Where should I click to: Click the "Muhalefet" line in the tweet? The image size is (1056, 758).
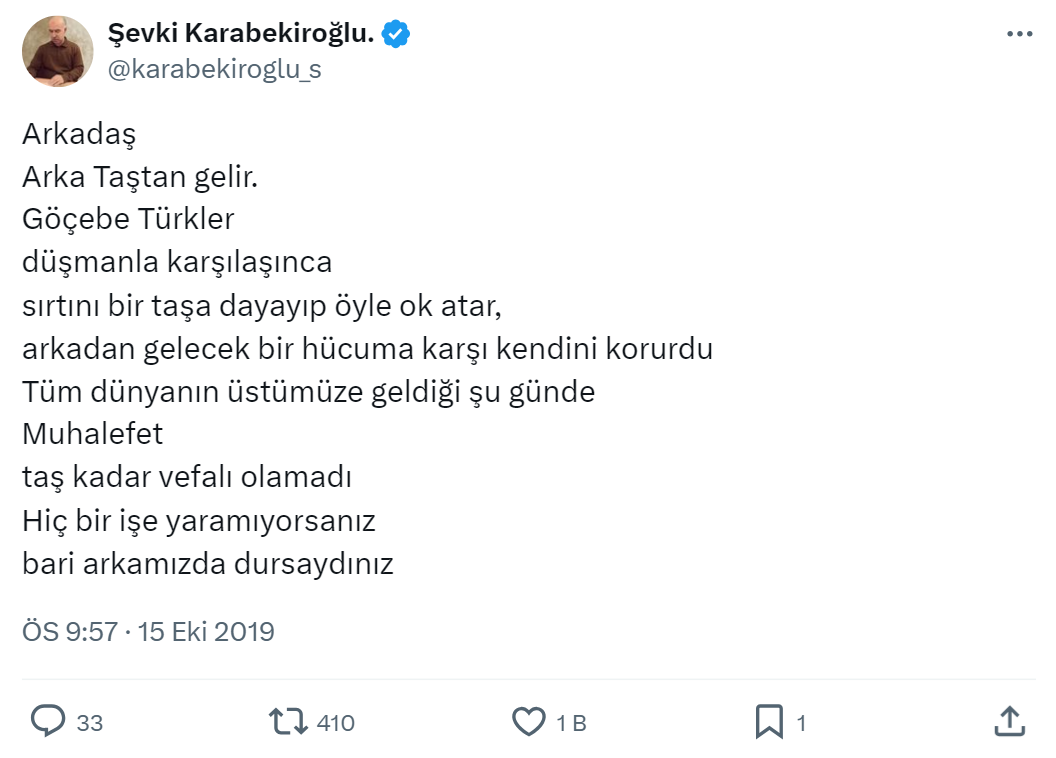[x=92, y=435]
